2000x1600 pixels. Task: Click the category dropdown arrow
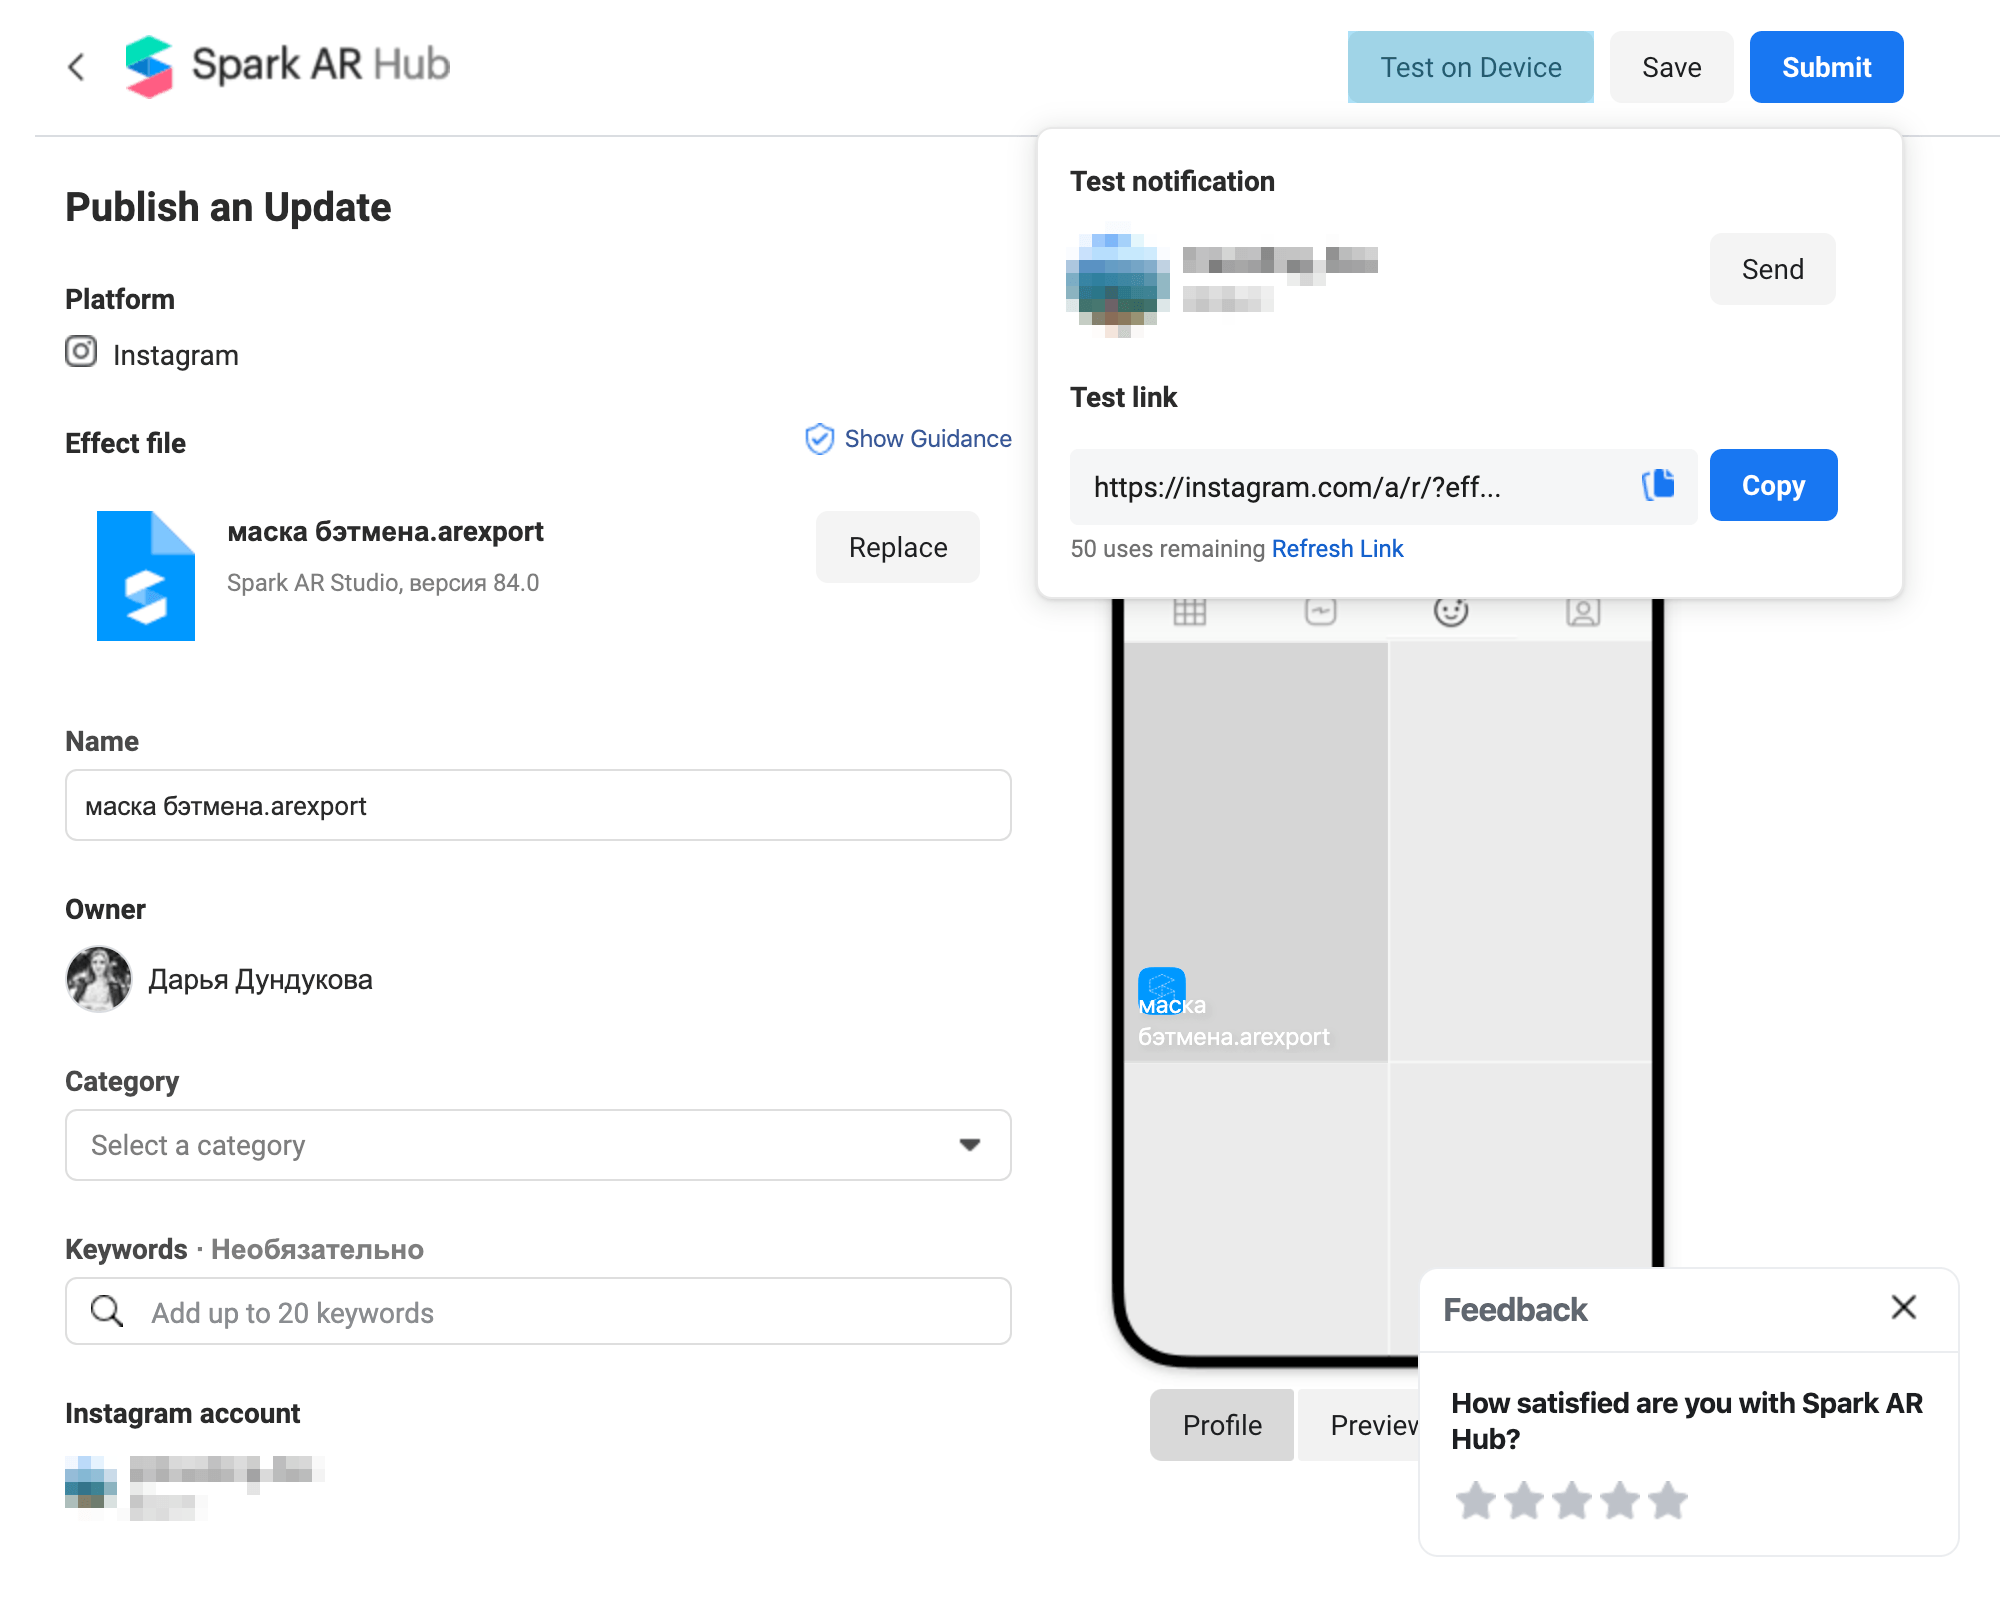point(969,1145)
